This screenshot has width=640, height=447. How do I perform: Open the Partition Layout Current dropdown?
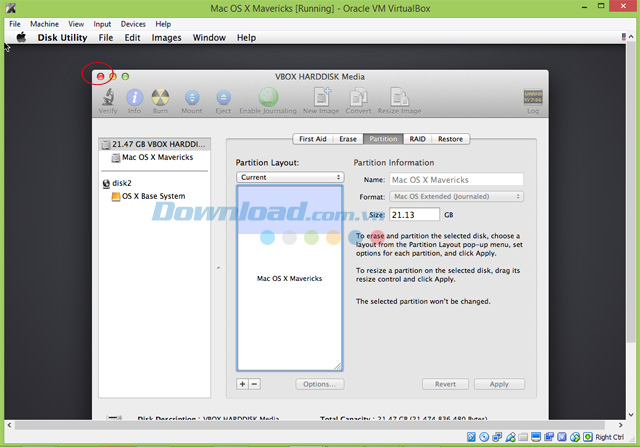tap(290, 177)
